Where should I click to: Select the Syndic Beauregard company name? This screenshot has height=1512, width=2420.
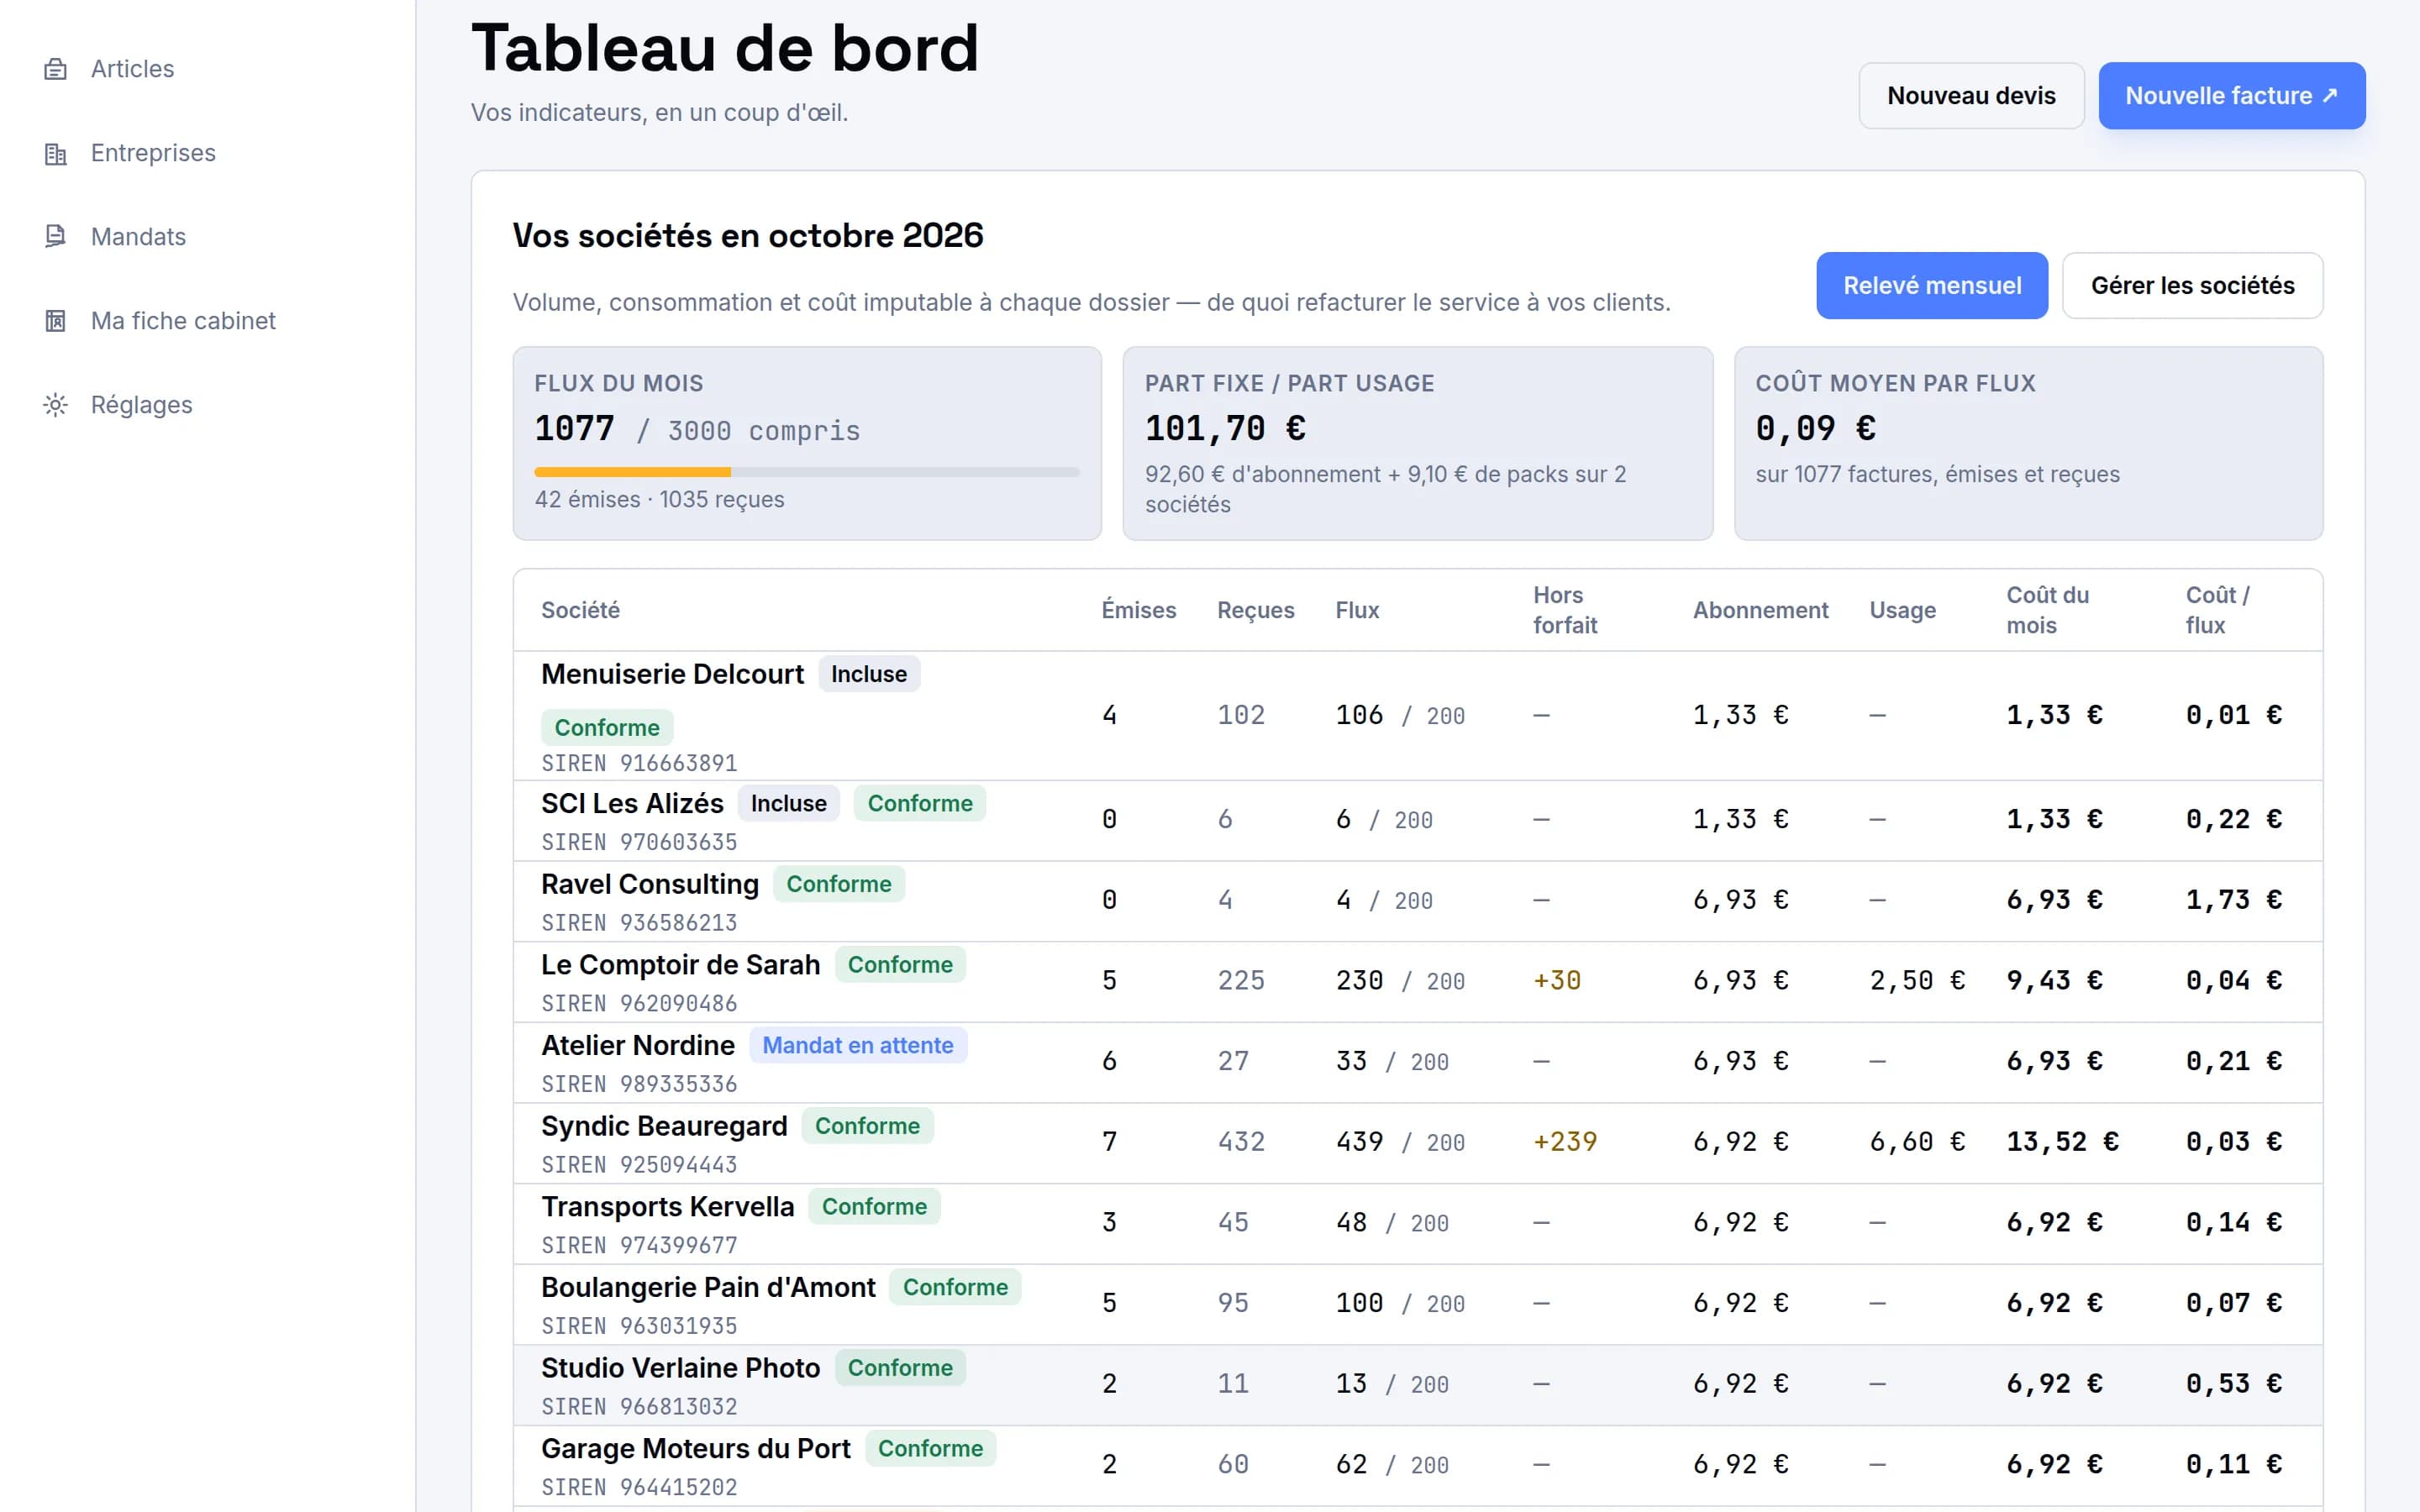tap(664, 1126)
